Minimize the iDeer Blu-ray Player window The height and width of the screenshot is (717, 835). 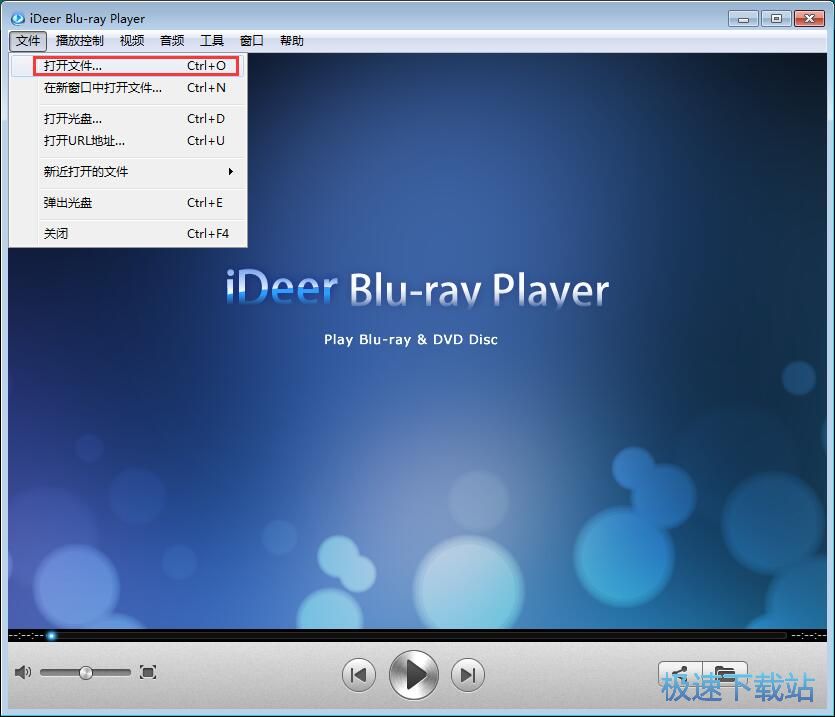click(x=743, y=19)
